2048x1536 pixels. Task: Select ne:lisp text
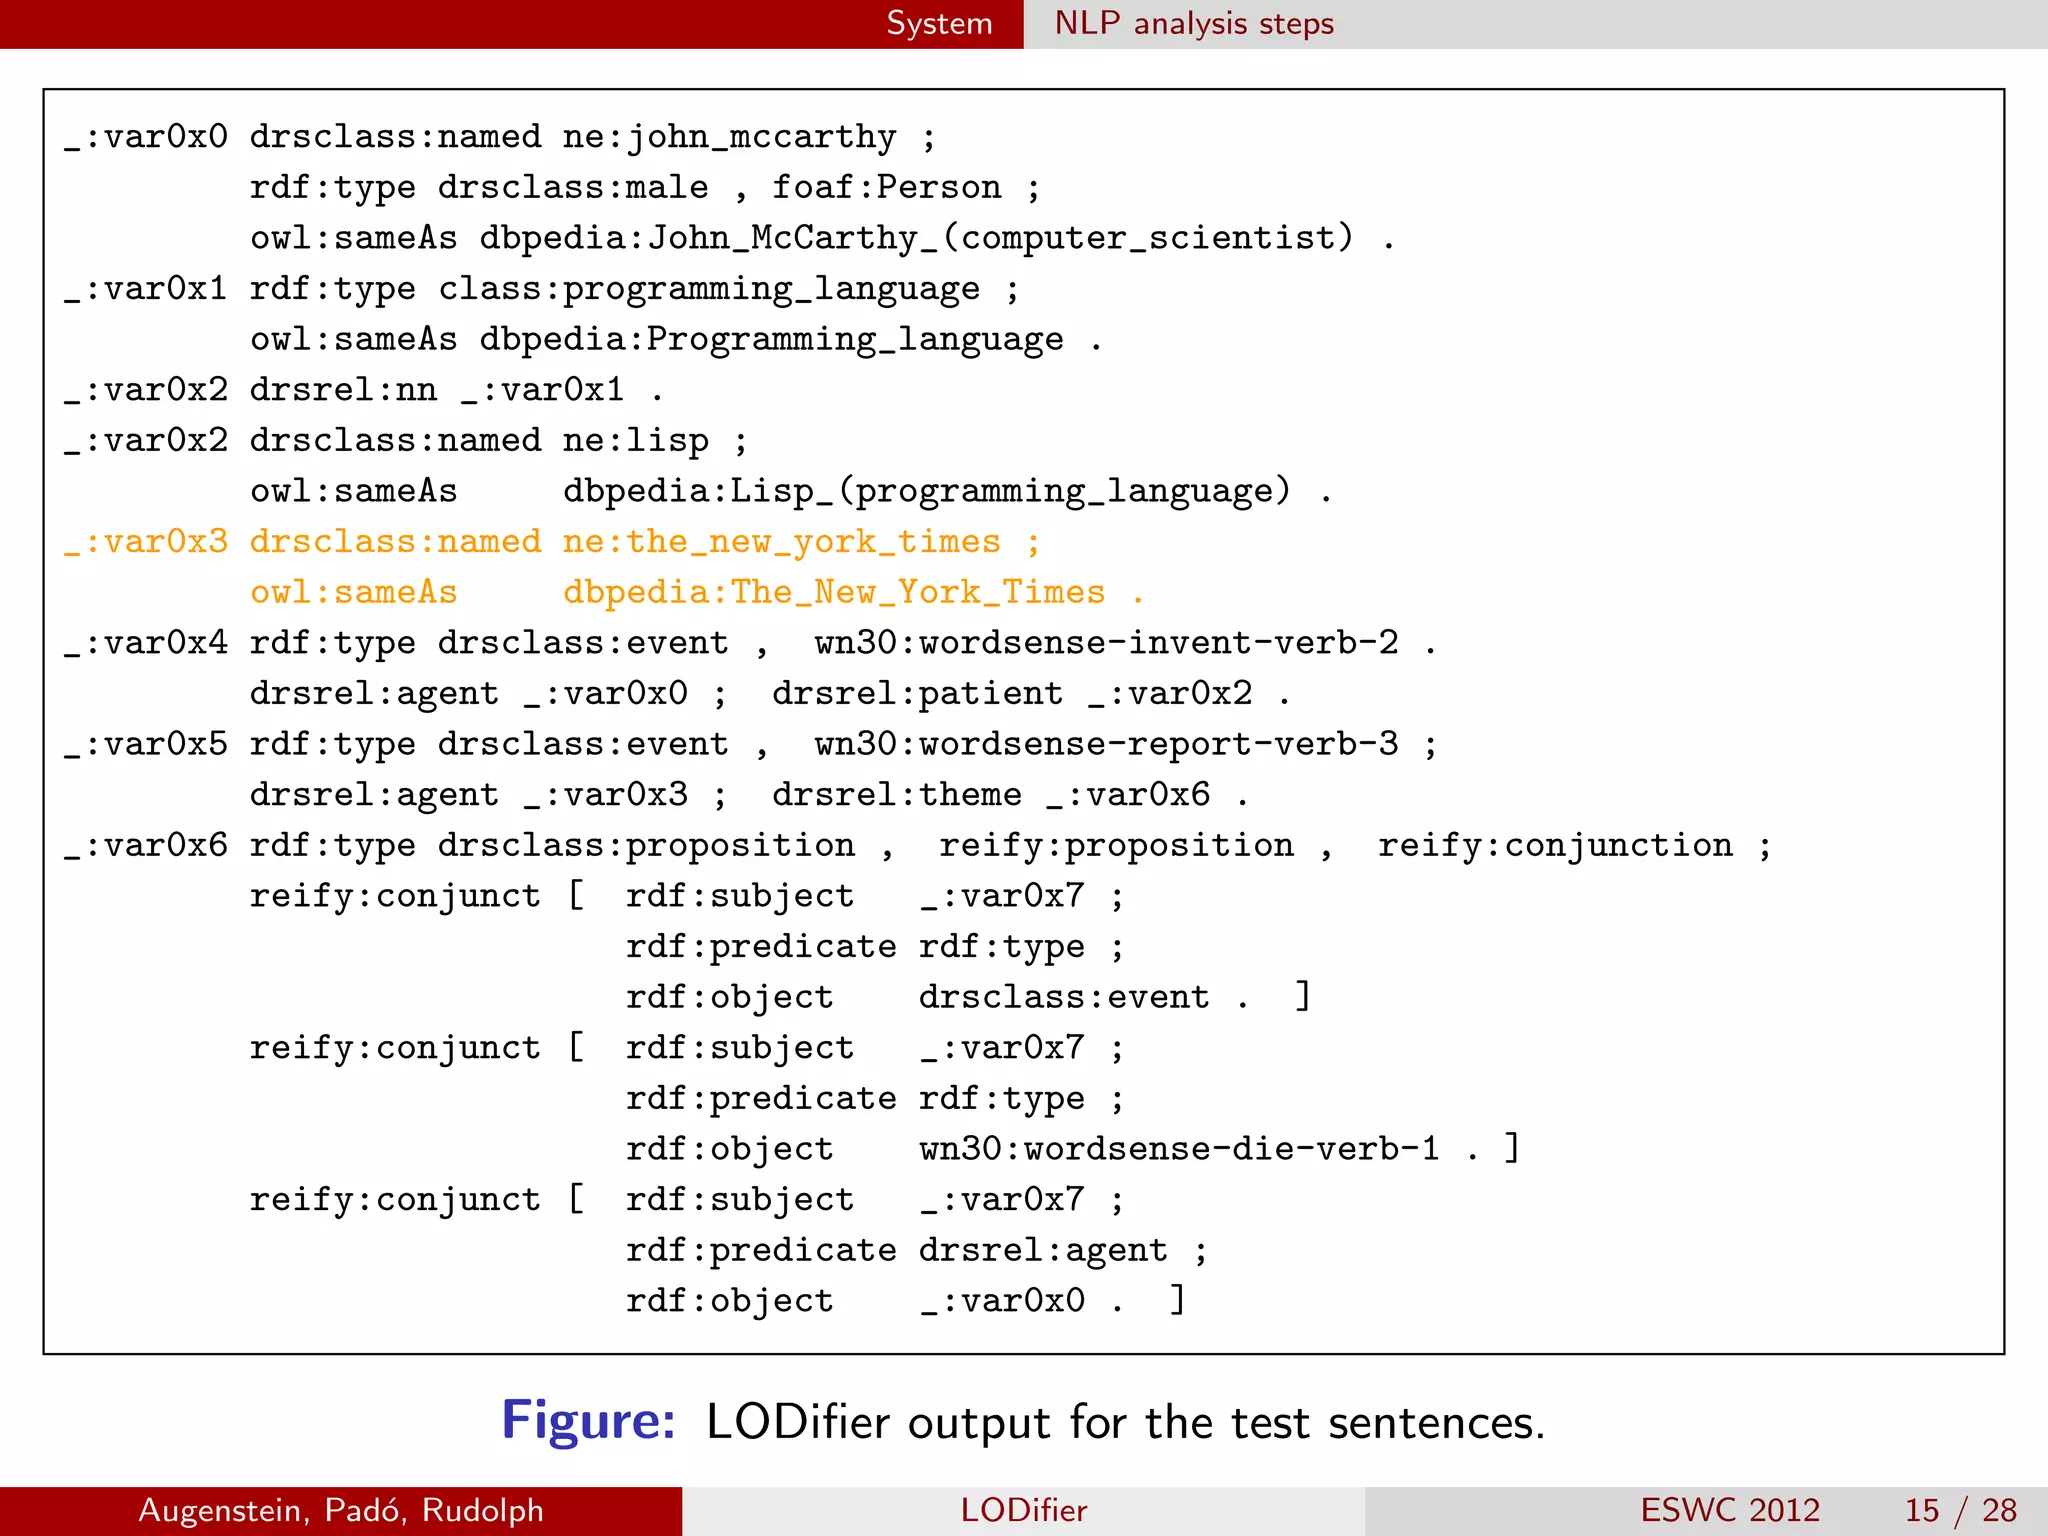click(635, 441)
